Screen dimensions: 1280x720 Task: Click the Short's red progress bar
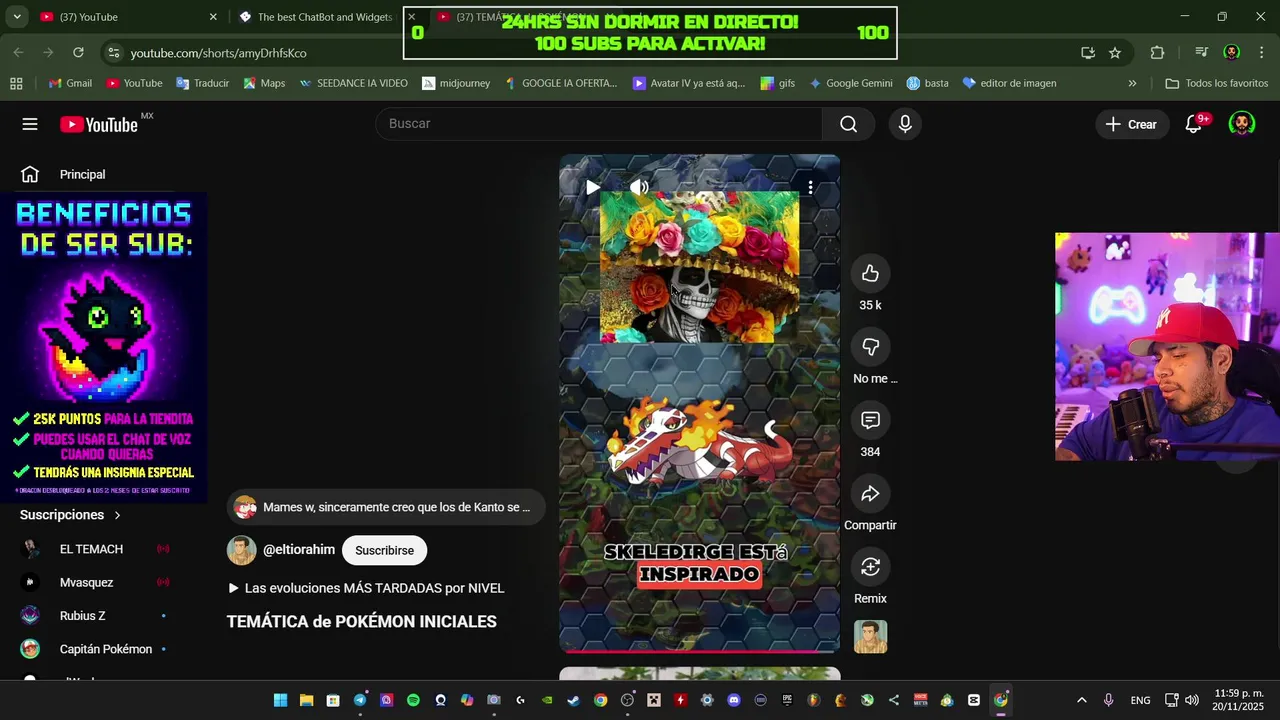coord(699,651)
